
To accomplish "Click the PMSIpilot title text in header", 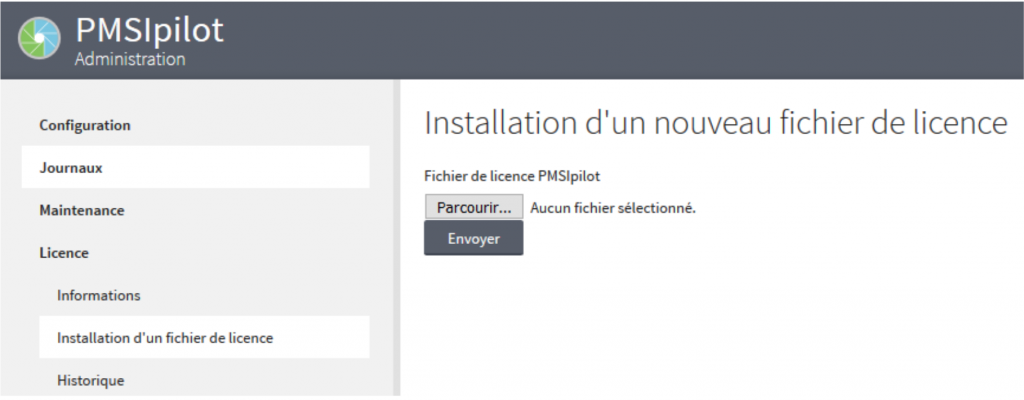I will tap(149, 30).
